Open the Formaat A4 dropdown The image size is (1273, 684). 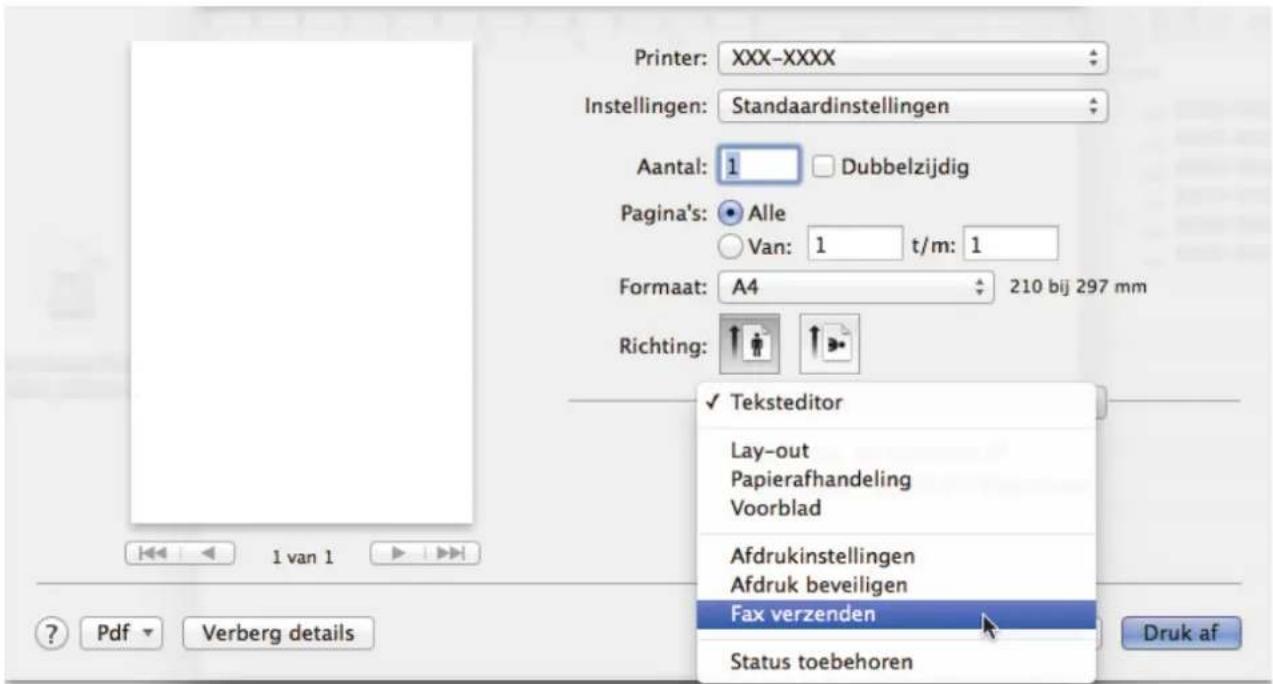tap(854, 285)
